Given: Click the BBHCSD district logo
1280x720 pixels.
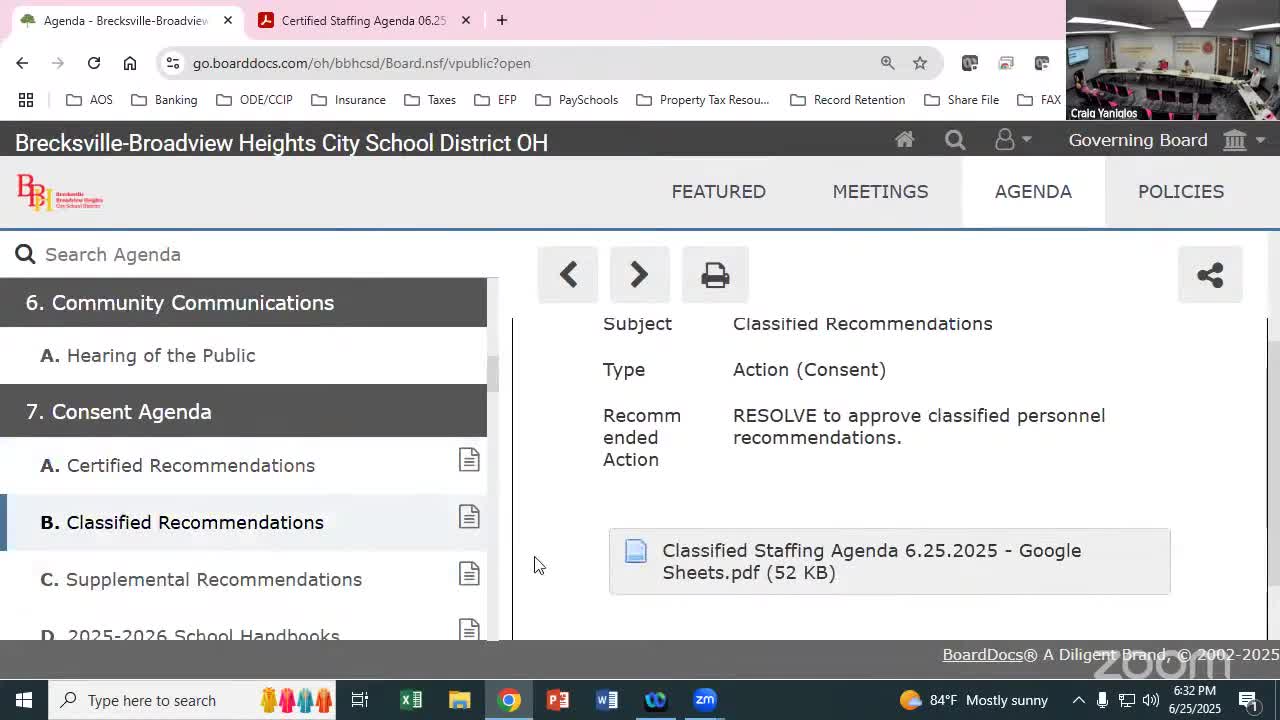Looking at the screenshot, I should pos(58,193).
